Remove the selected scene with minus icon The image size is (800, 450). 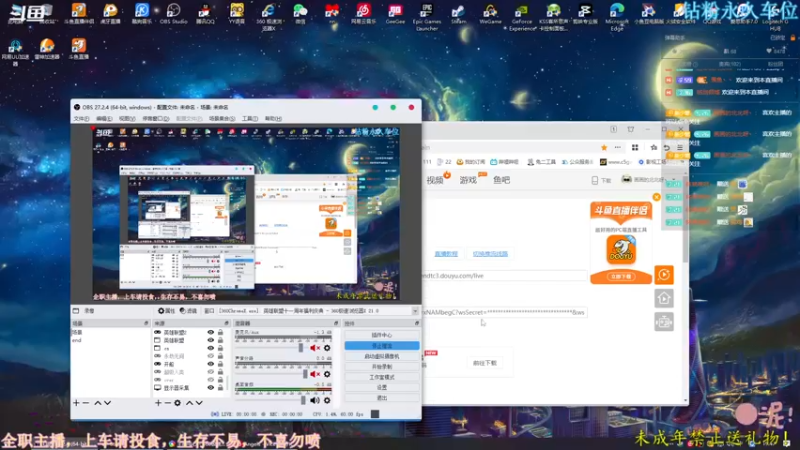click(86, 403)
